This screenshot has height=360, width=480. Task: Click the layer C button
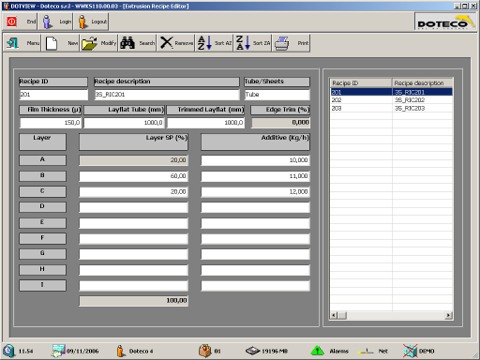click(x=43, y=191)
